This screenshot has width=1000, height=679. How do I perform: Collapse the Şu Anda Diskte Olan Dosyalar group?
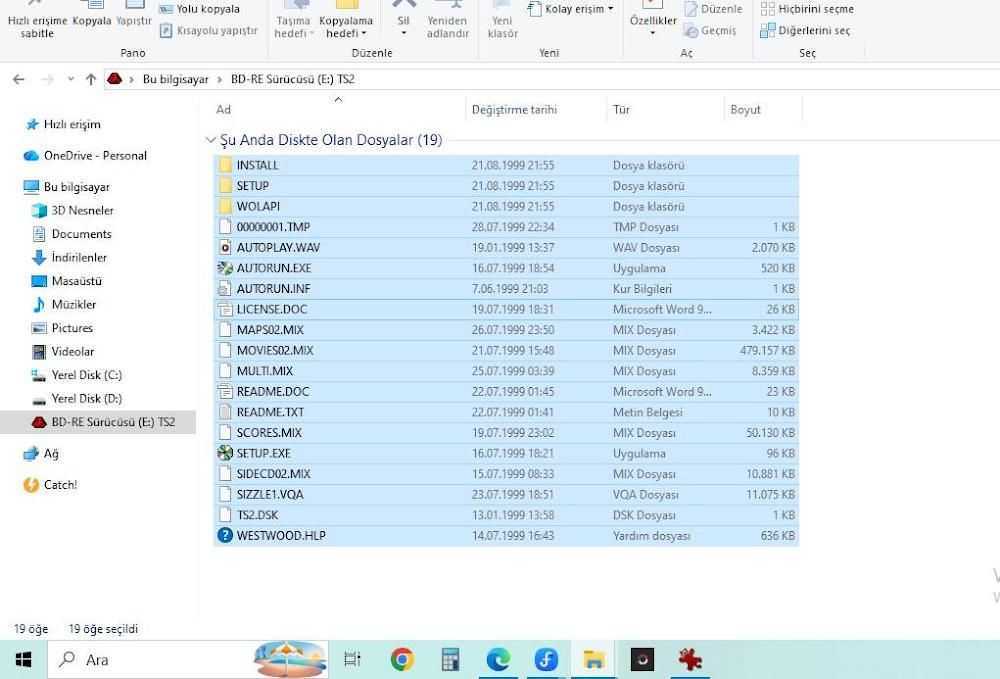coord(210,140)
